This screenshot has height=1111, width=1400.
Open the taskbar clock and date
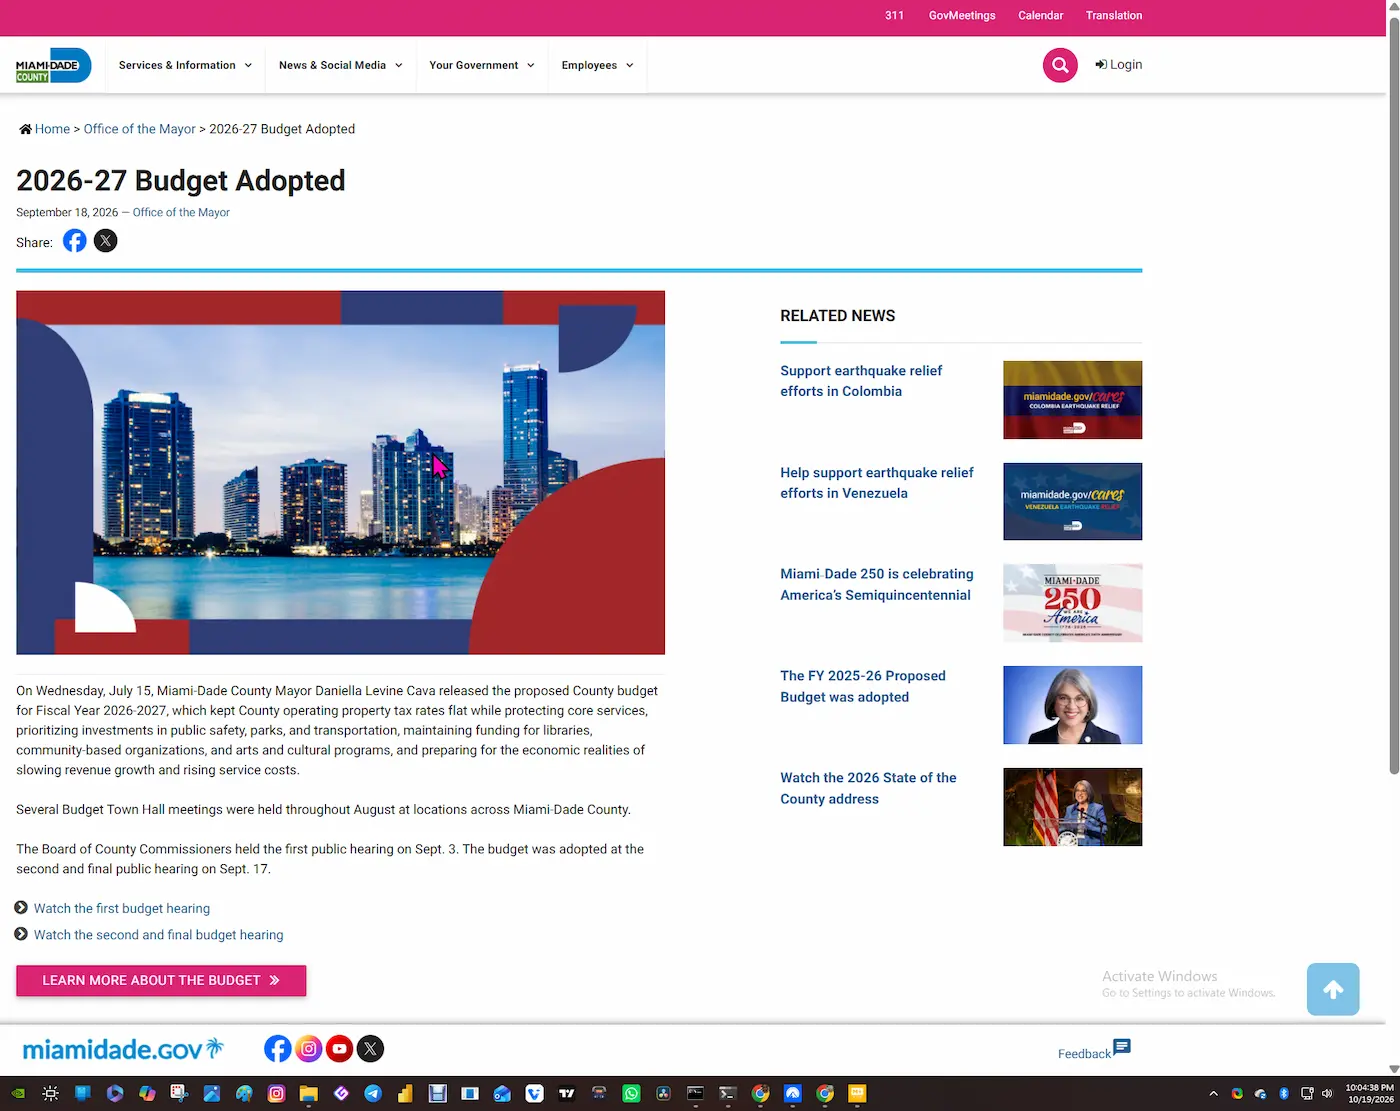(x=1369, y=1093)
